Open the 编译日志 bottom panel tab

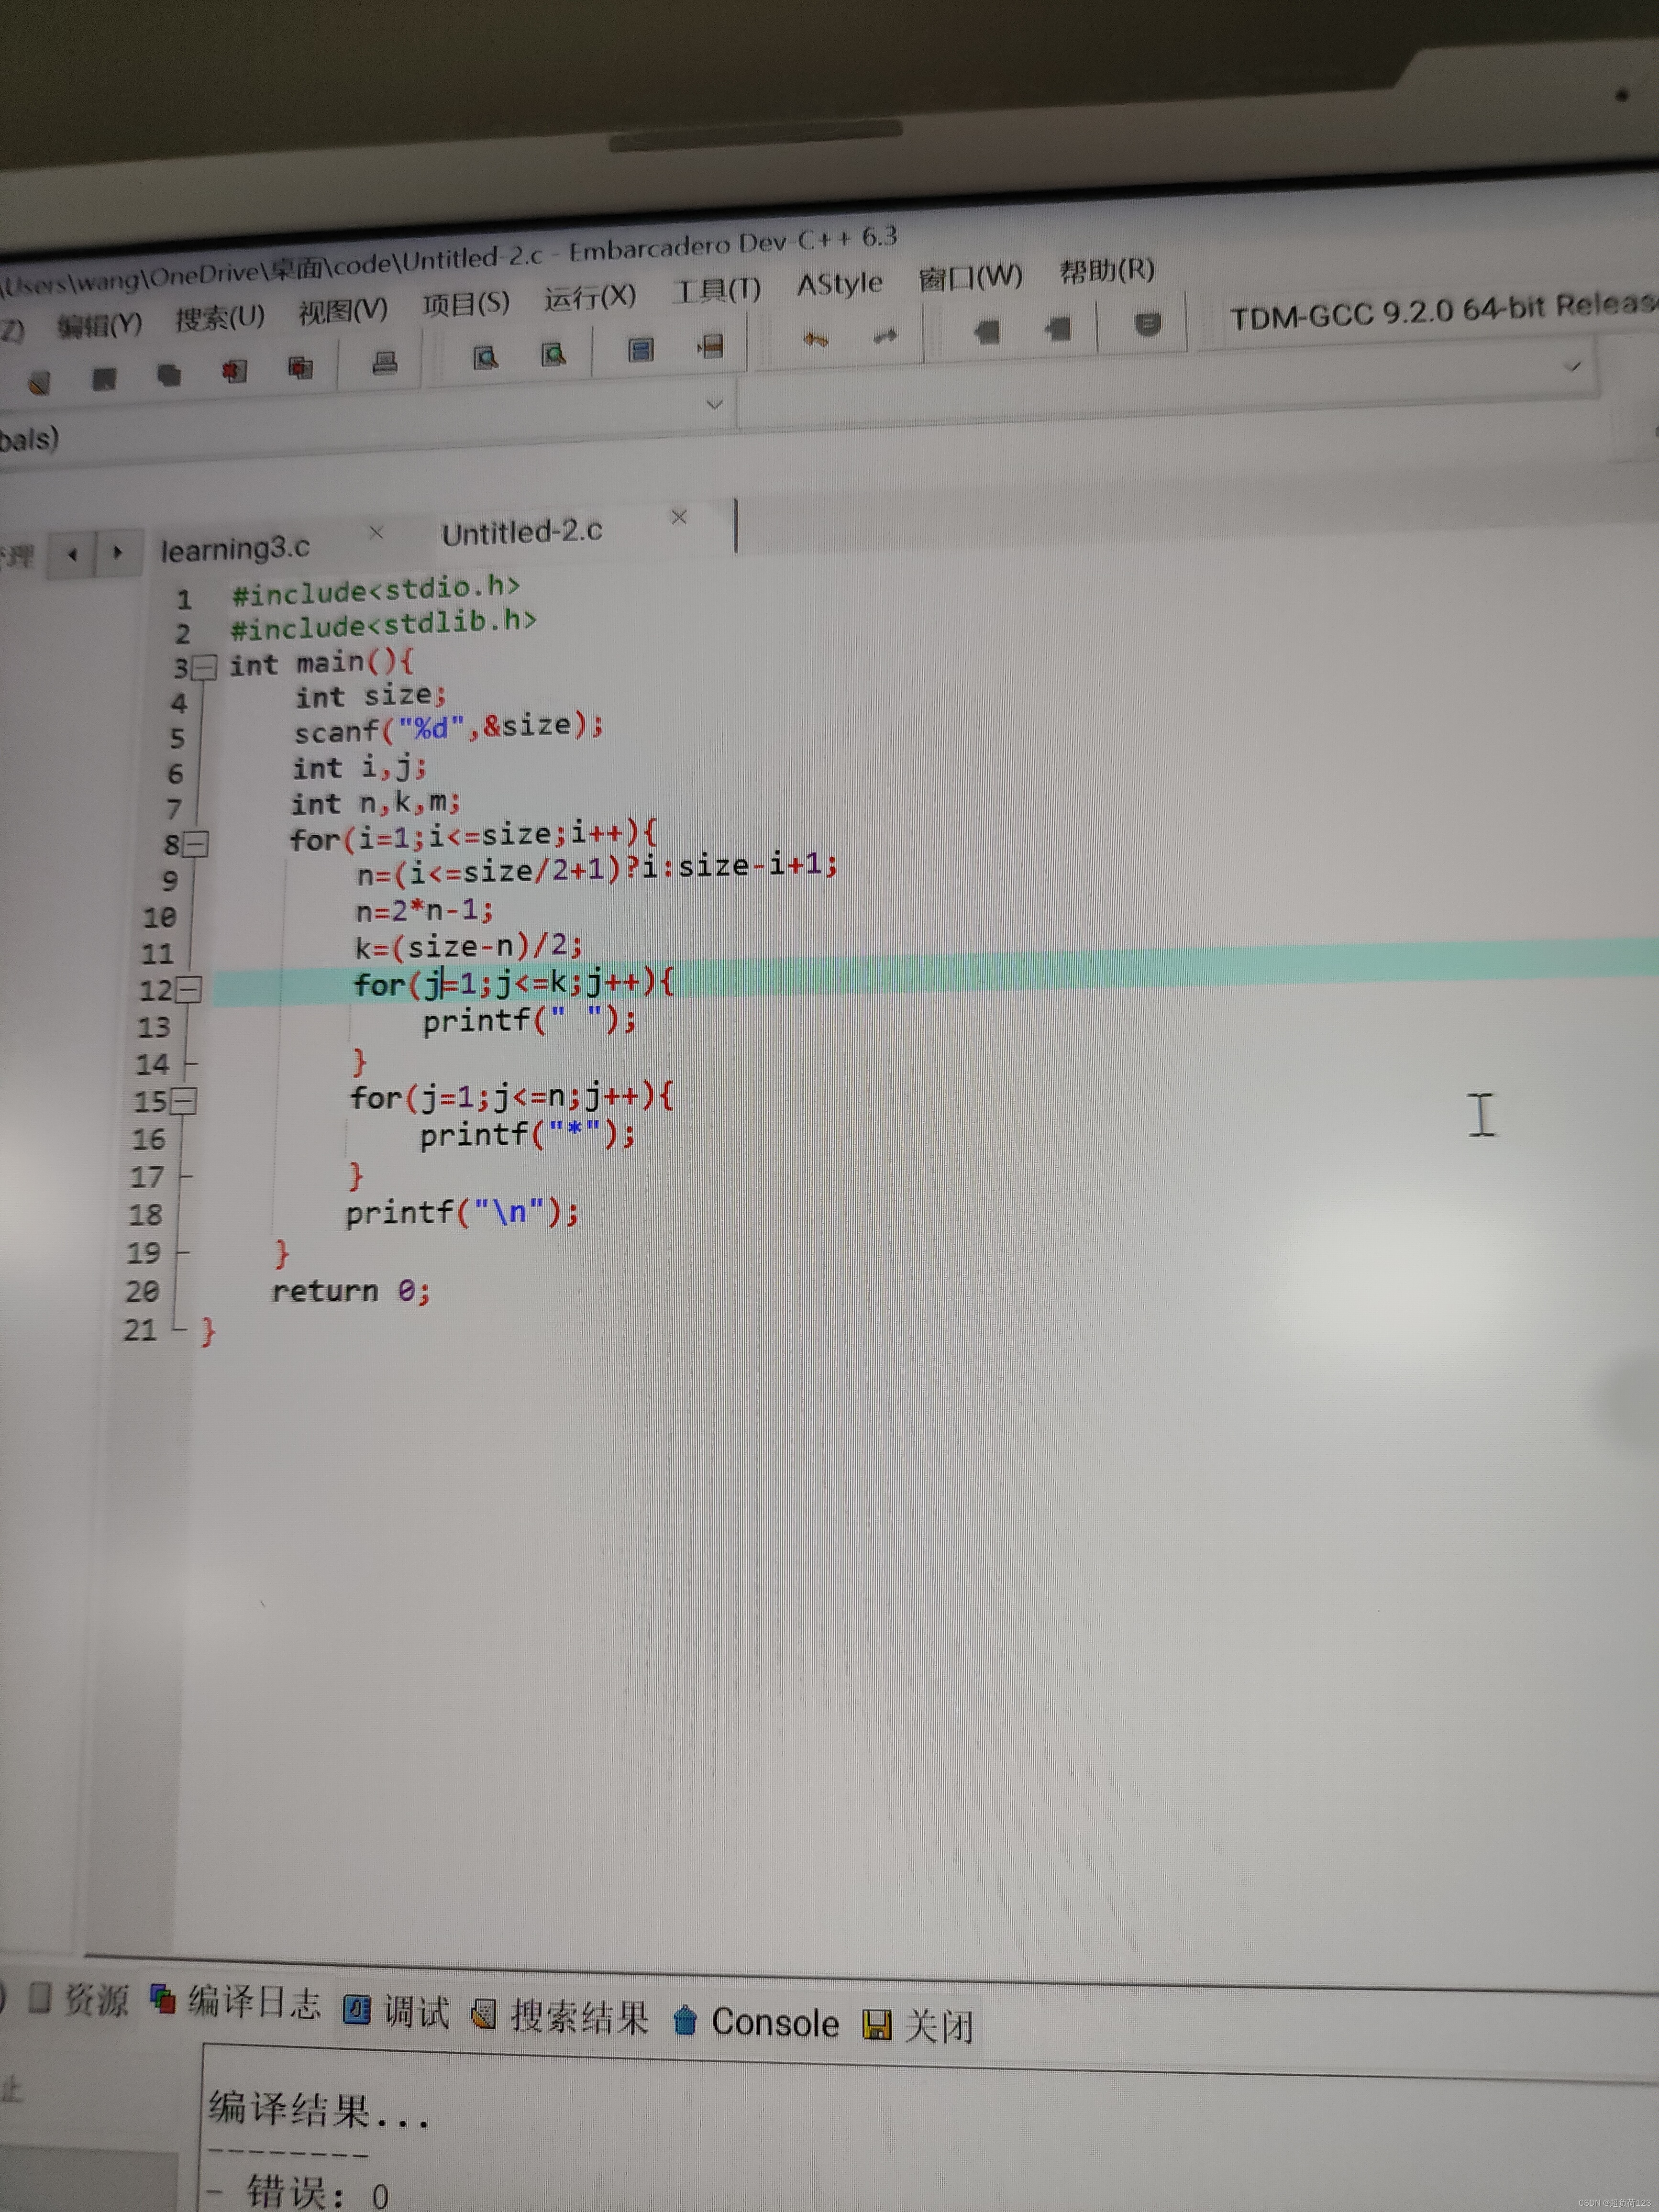pyautogui.click(x=253, y=2002)
